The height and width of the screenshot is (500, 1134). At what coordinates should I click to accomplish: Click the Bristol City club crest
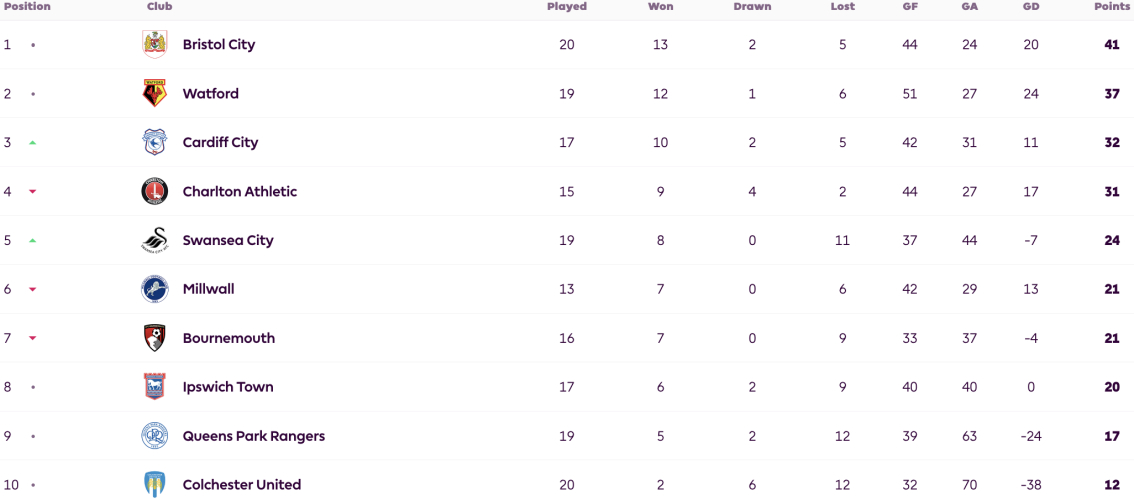point(154,44)
